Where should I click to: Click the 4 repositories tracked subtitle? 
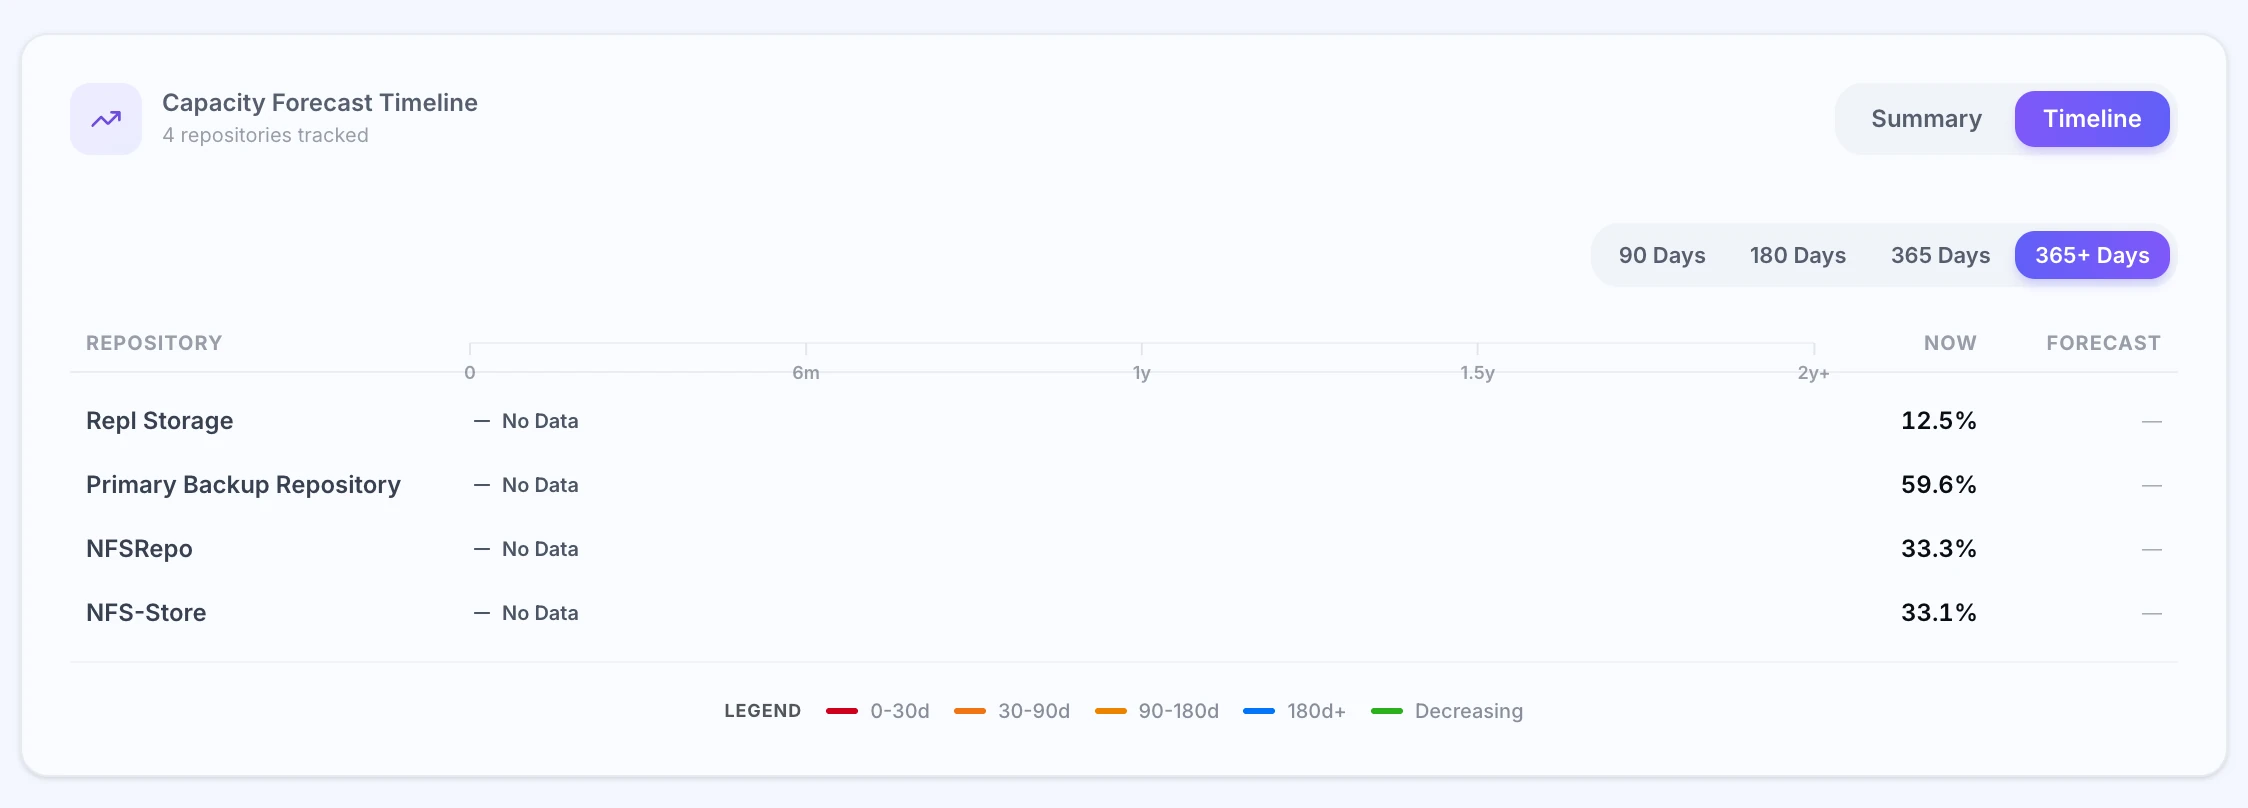tap(265, 135)
